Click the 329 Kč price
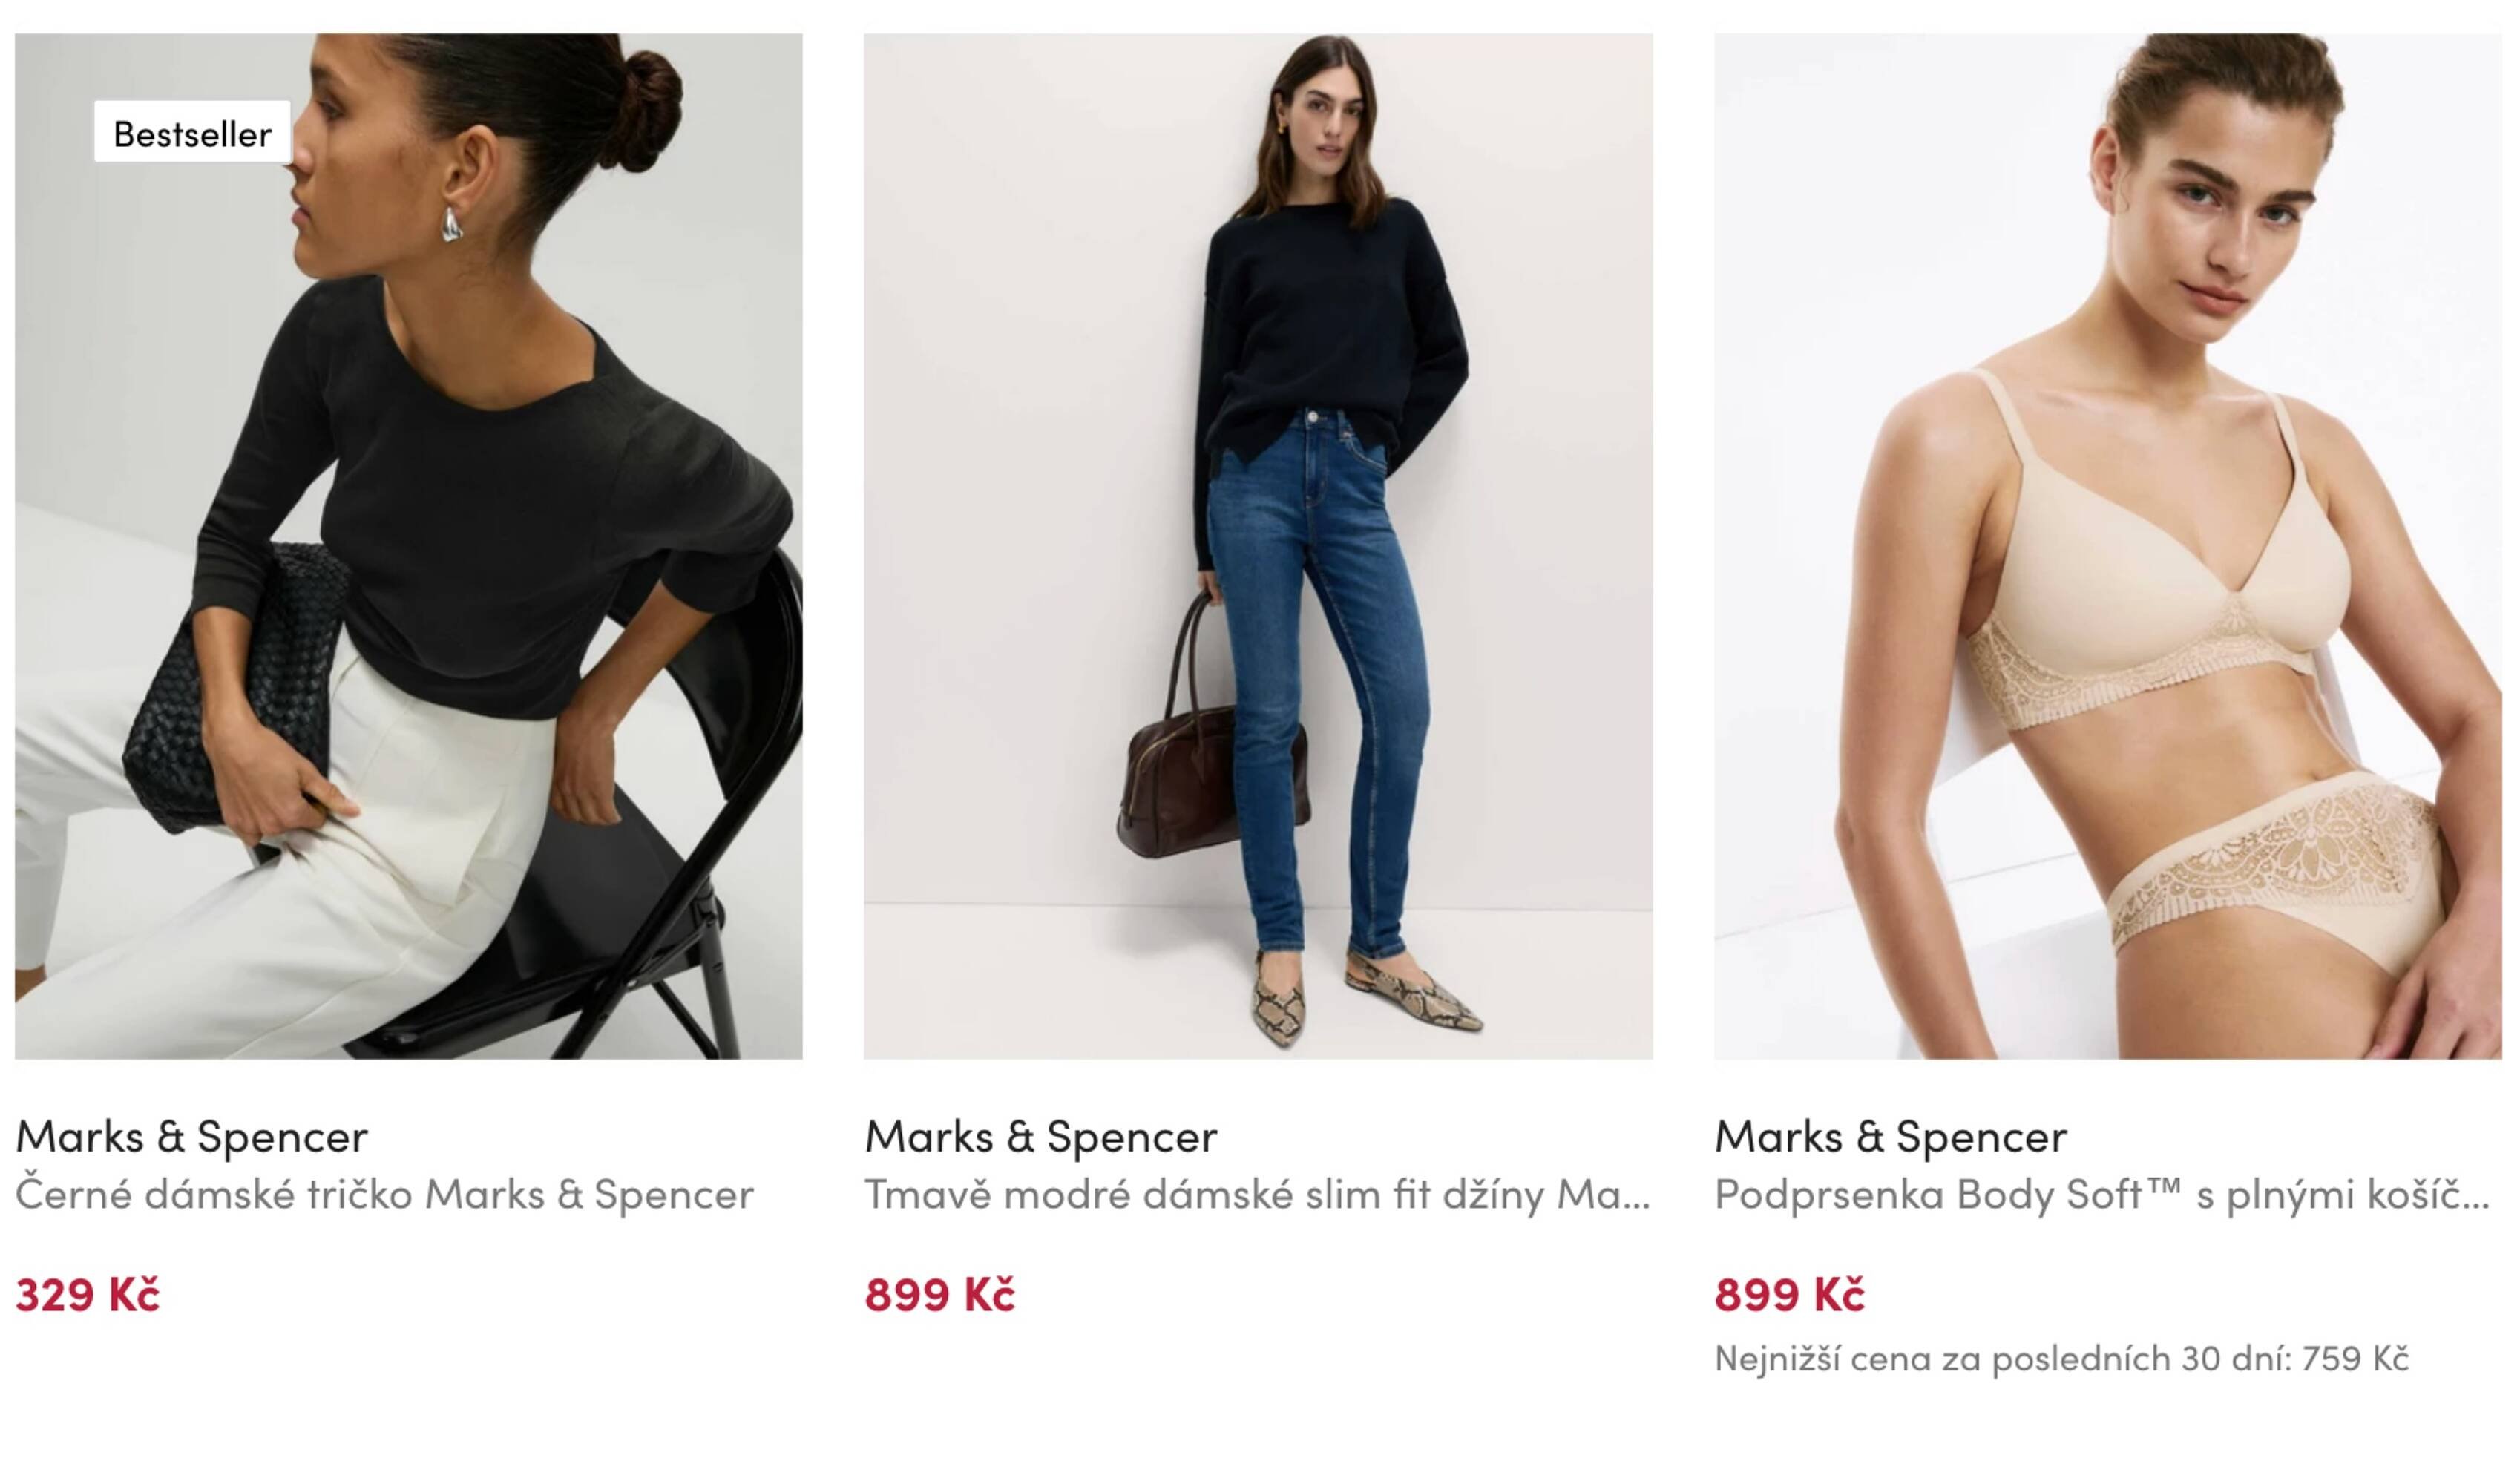 pyautogui.click(x=88, y=1294)
